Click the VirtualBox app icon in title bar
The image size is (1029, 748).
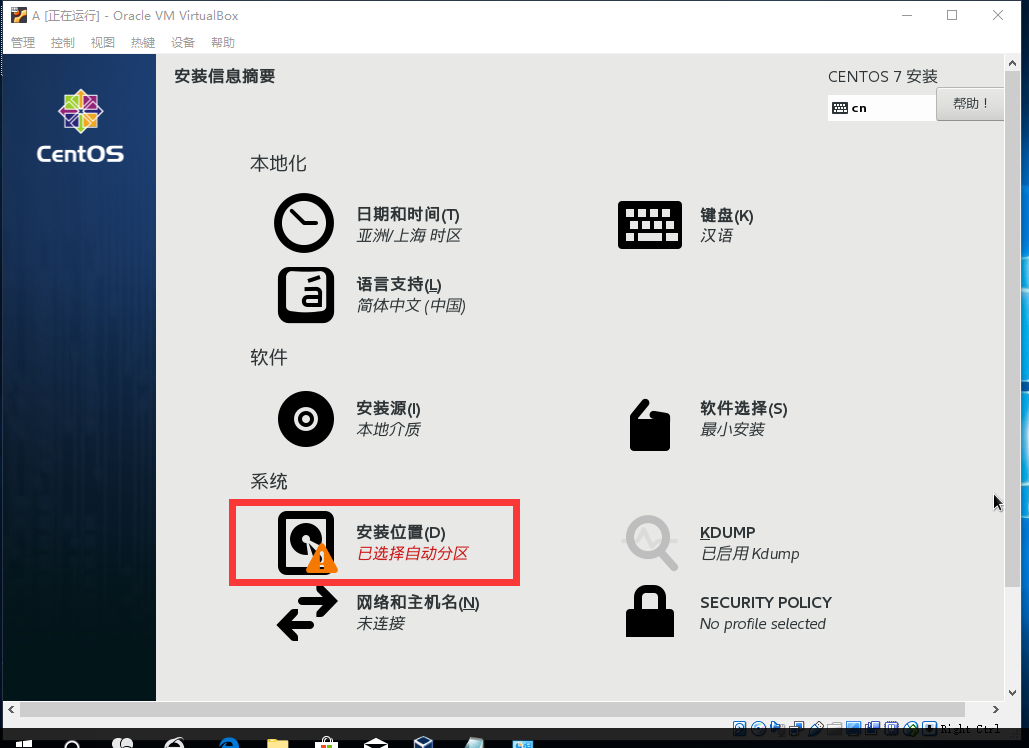point(19,15)
